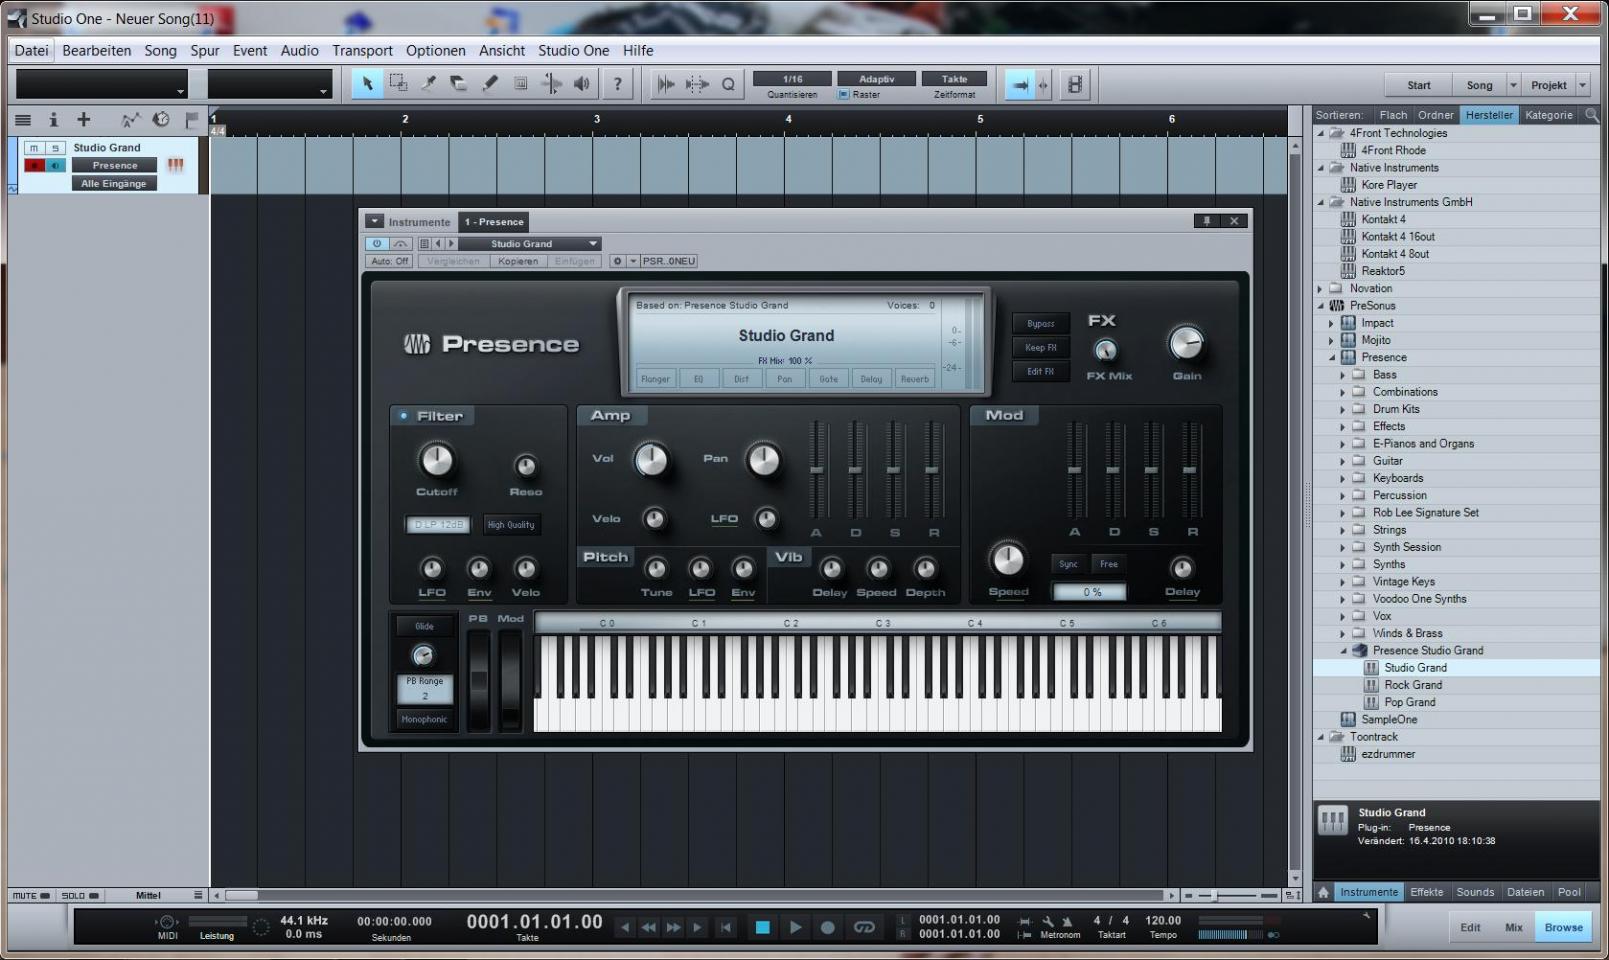Open the Ansicht menu

(x=502, y=50)
